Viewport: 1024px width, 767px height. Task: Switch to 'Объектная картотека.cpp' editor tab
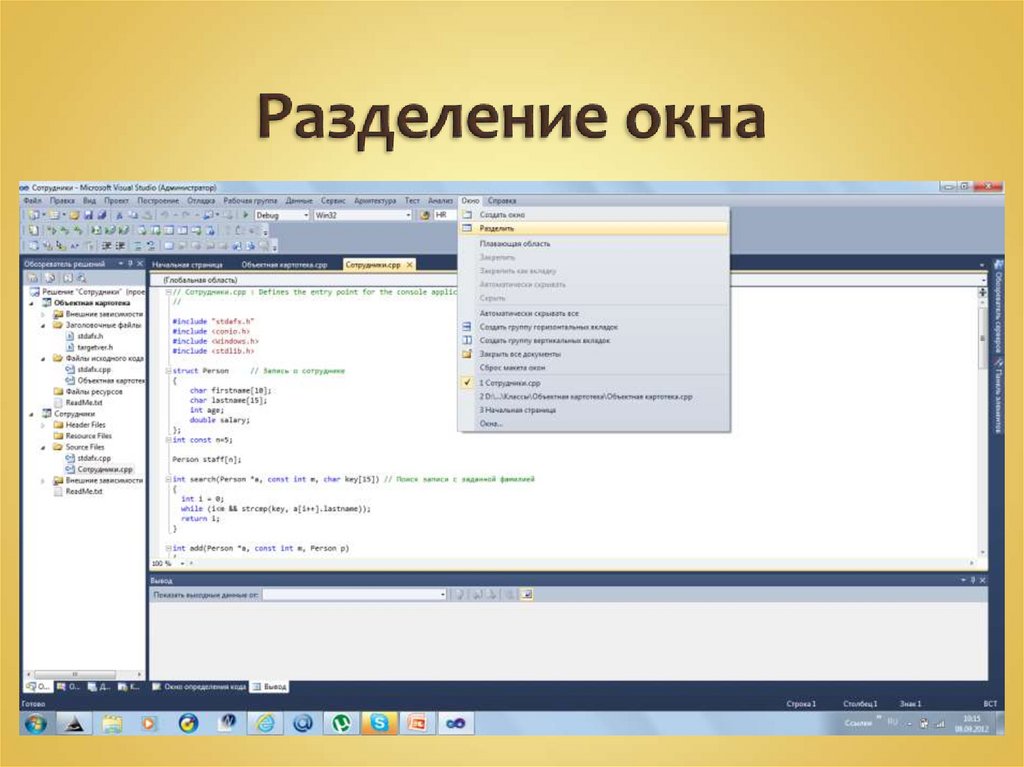(x=284, y=265)
